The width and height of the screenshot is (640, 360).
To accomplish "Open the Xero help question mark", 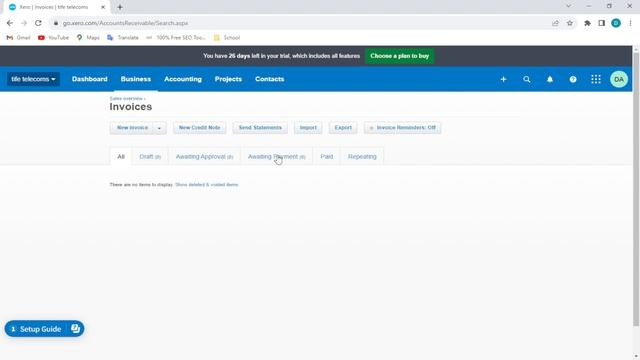I will [573, 79].
